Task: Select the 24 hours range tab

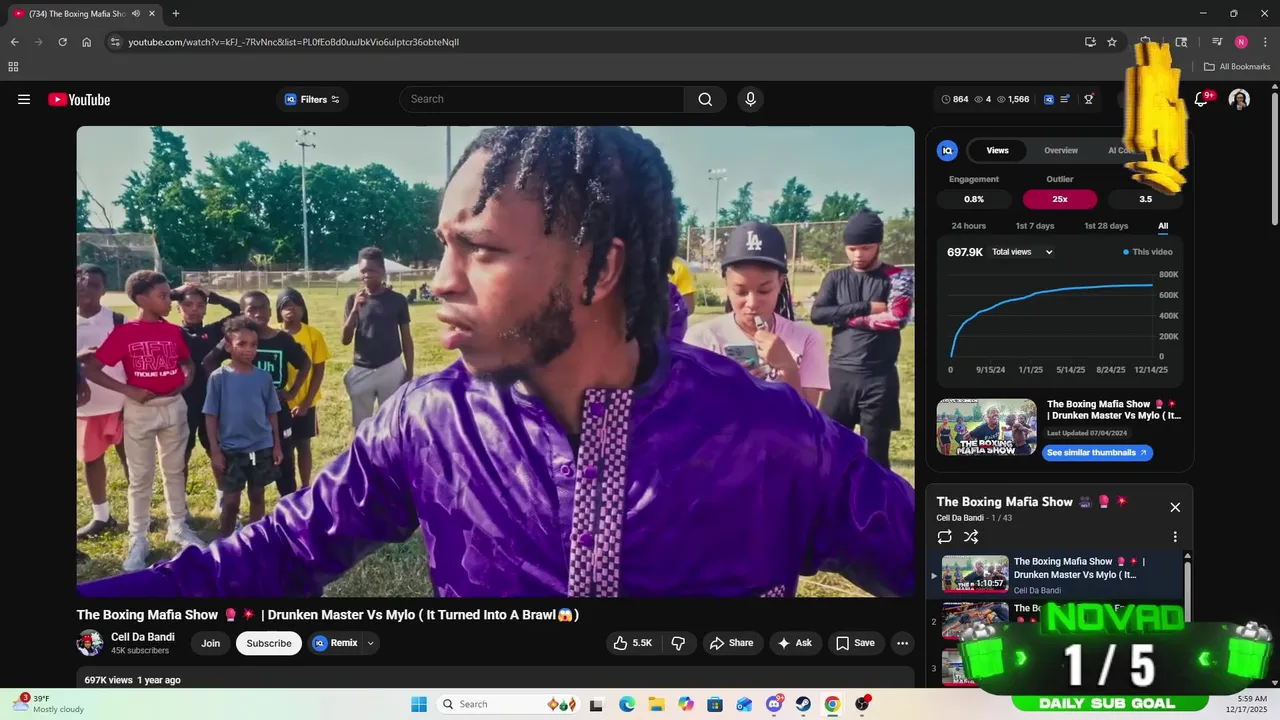Action: [968, 226]
